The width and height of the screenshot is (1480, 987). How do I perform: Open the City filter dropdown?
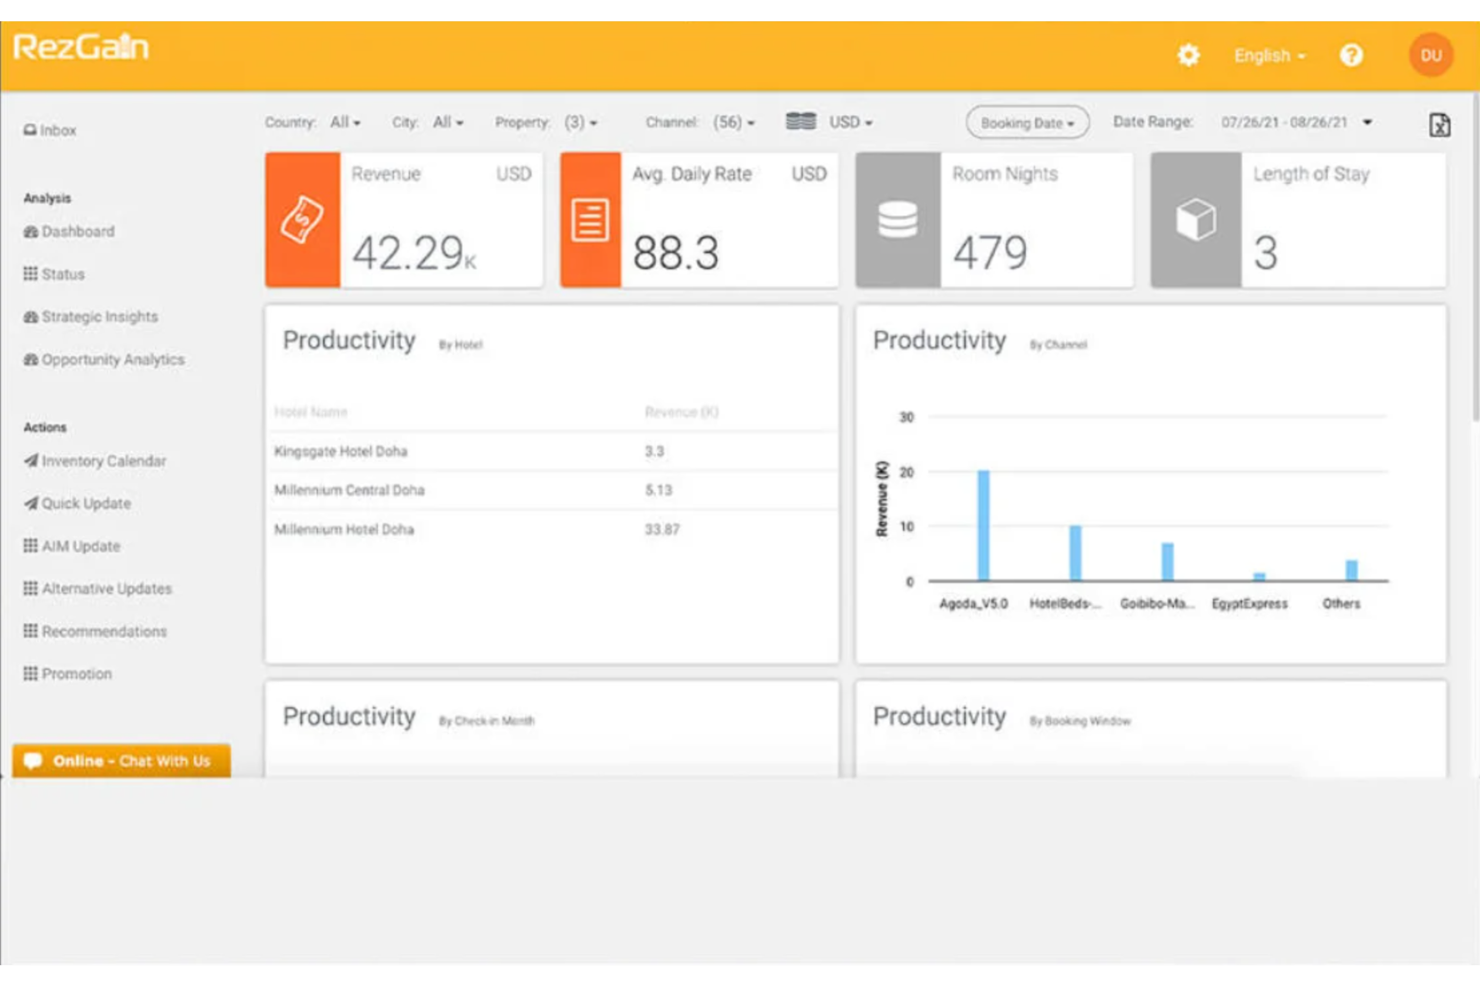pos(448,122)
